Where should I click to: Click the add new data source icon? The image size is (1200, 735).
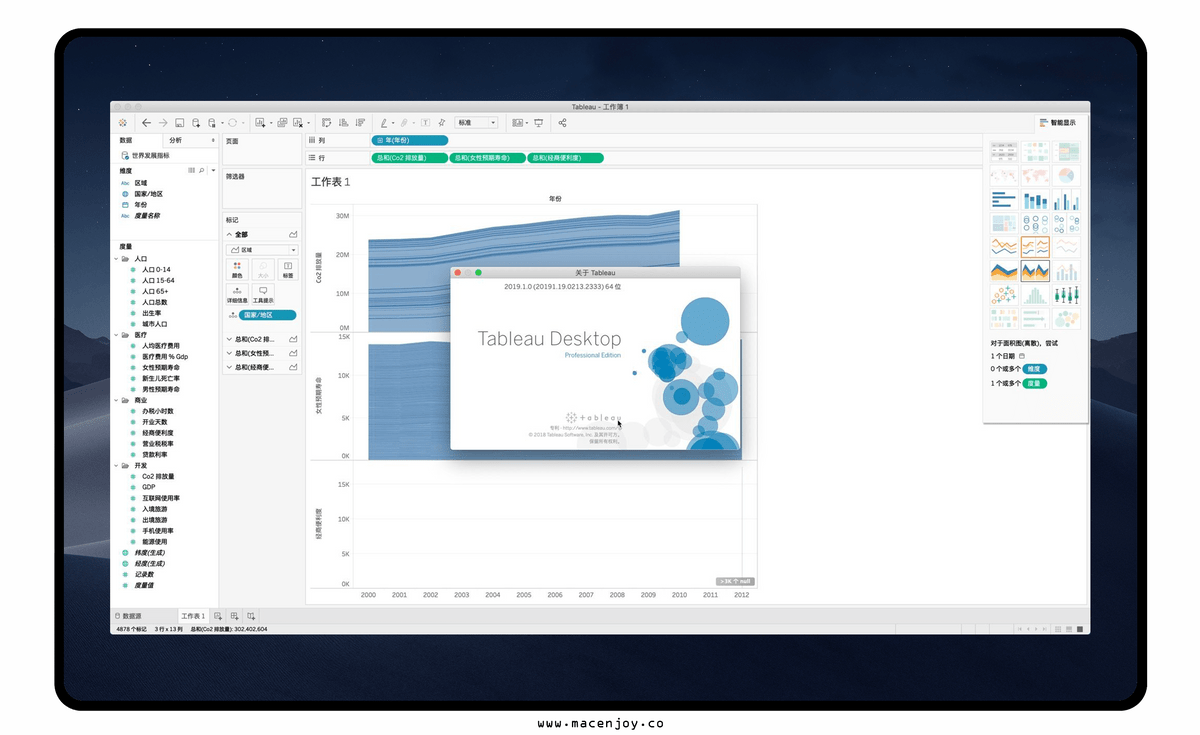click(196, 122)
